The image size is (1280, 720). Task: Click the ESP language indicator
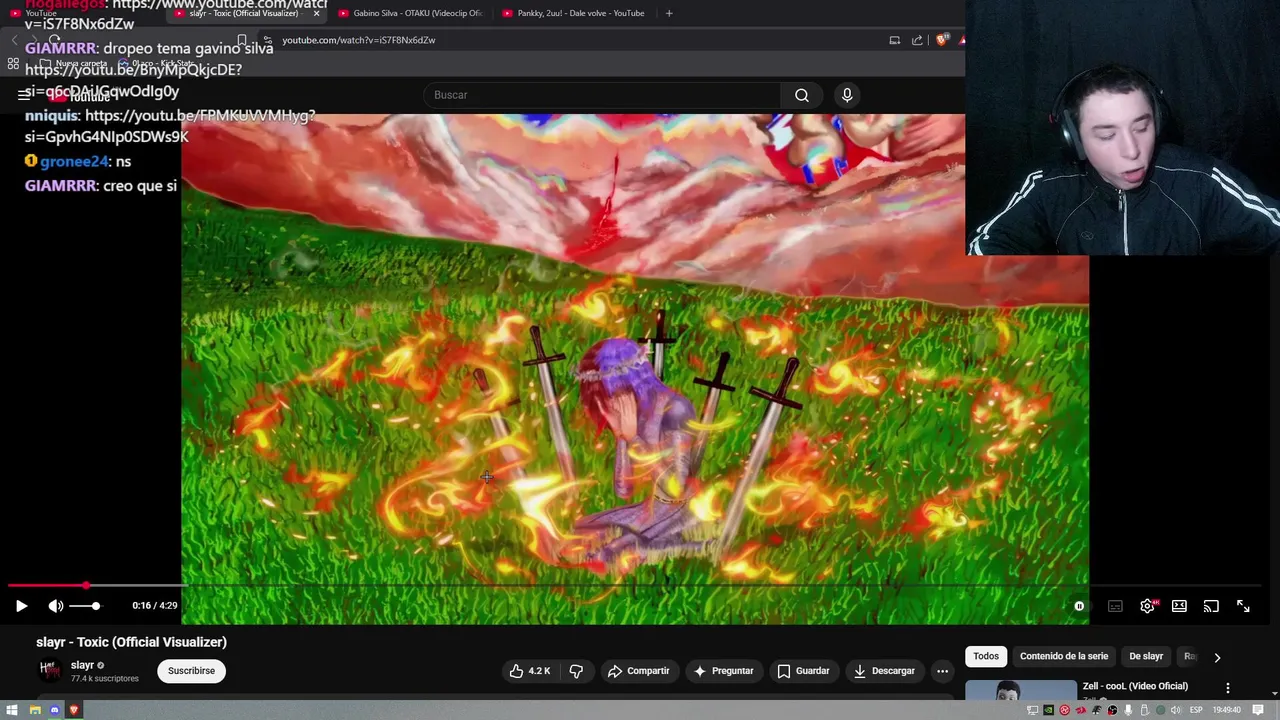1196,710
